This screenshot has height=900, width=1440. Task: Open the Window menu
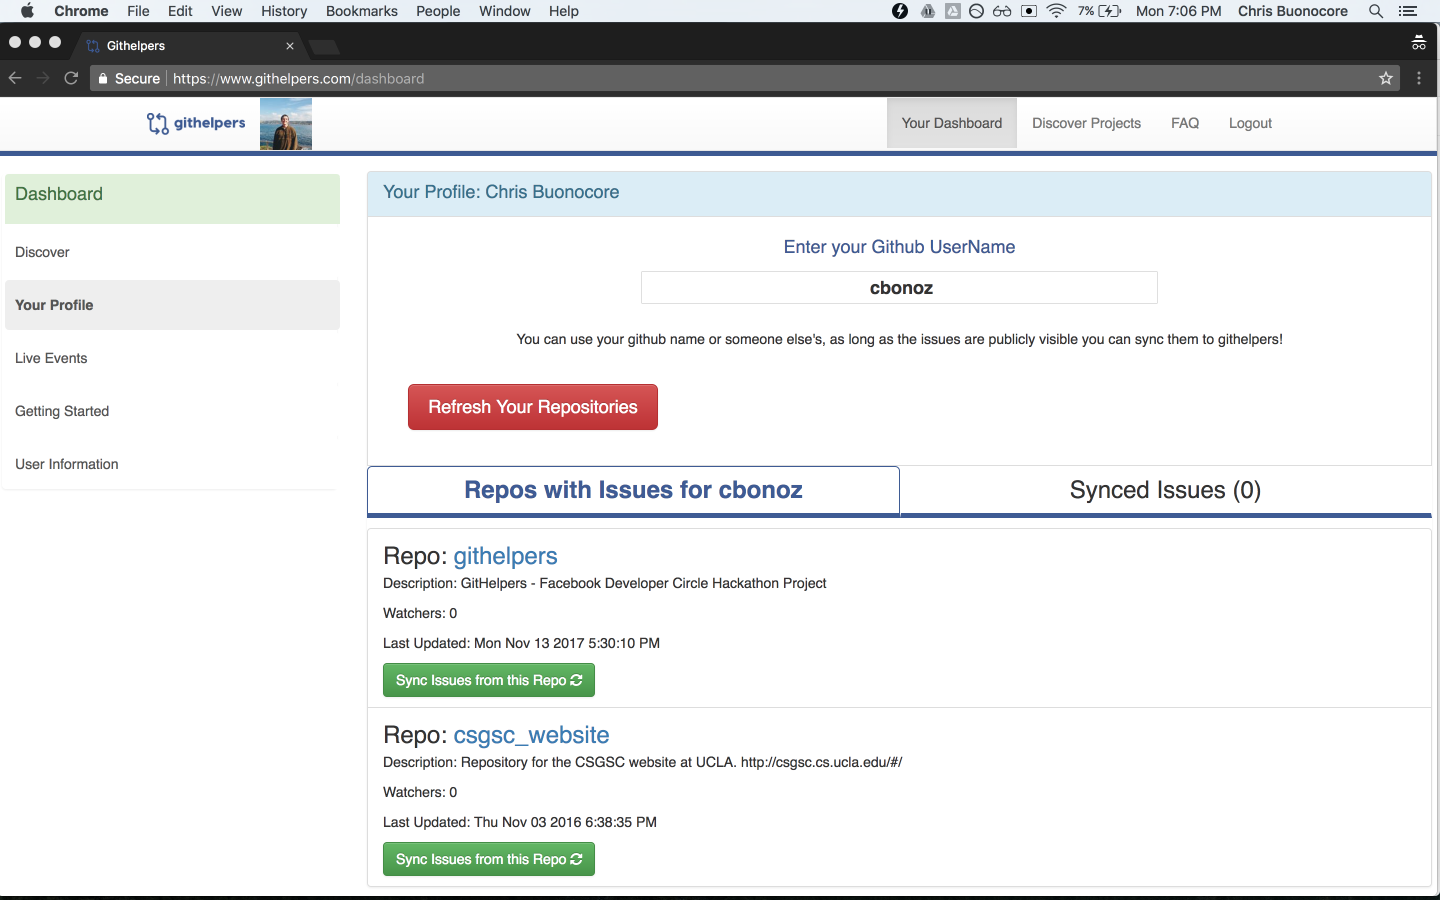coord(505,11)
